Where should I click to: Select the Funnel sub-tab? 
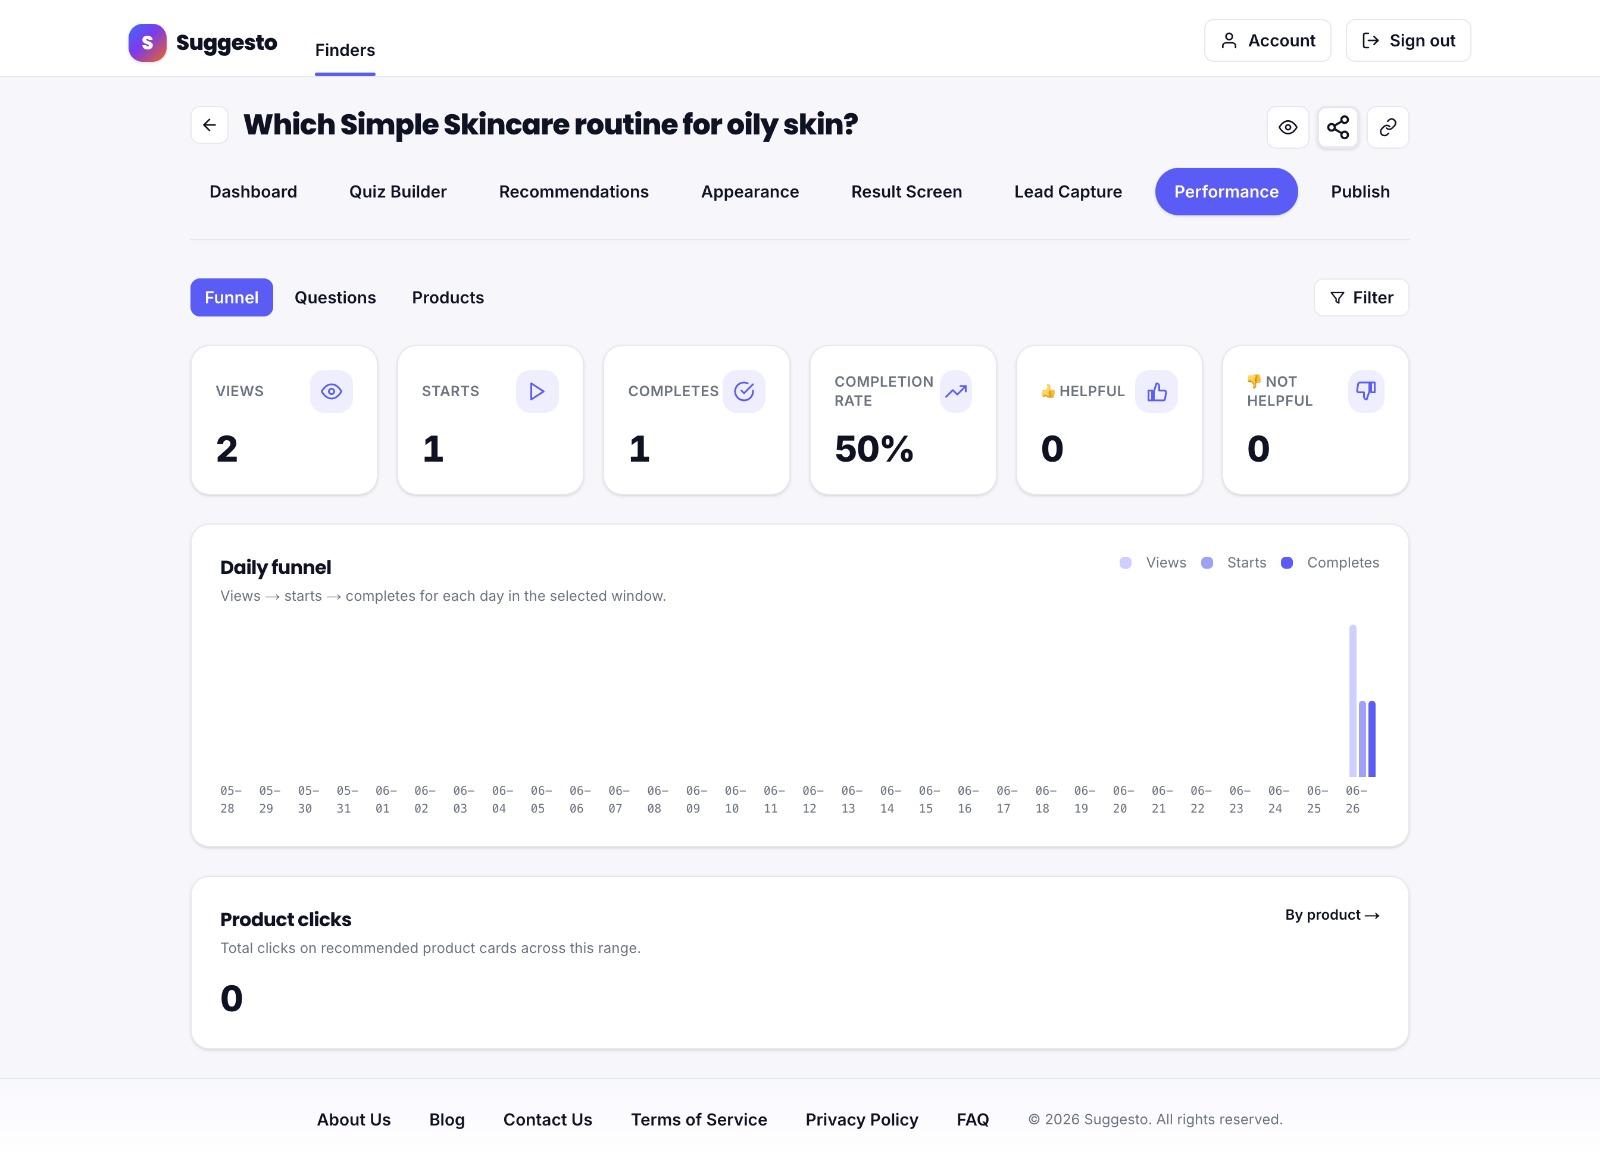click(x=232, y=297)
